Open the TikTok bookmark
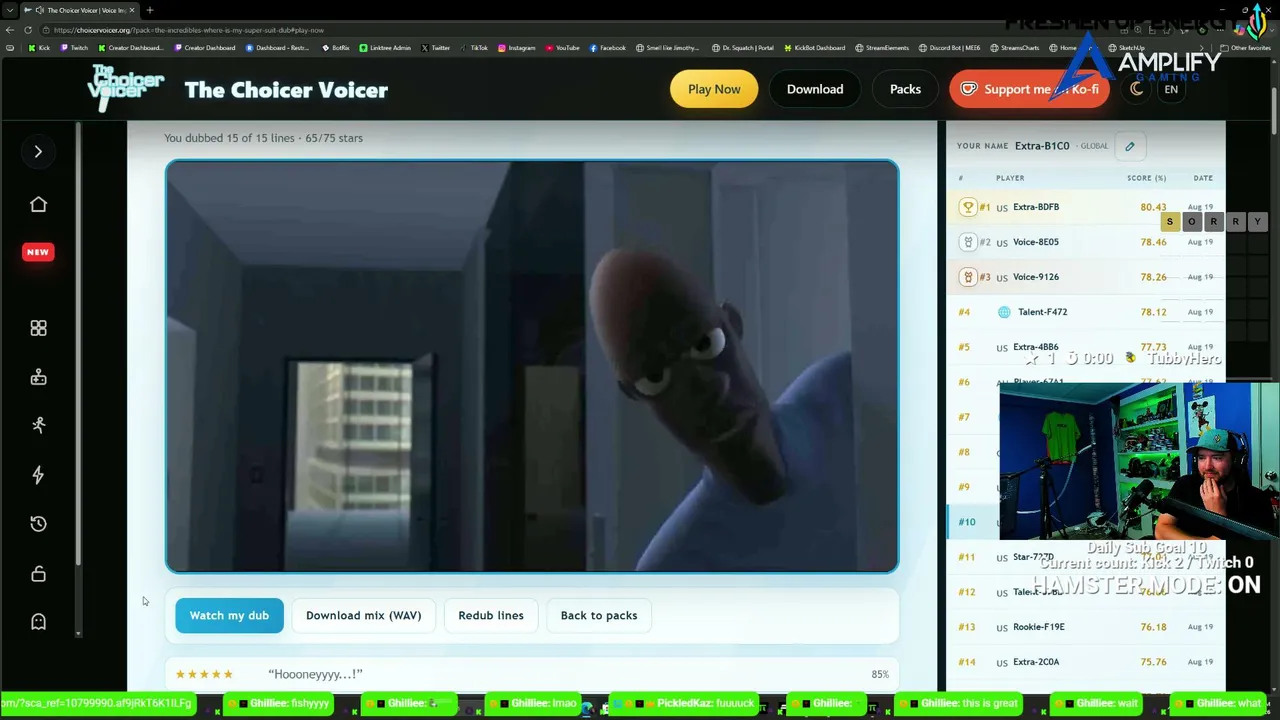 tap(474, 48)
